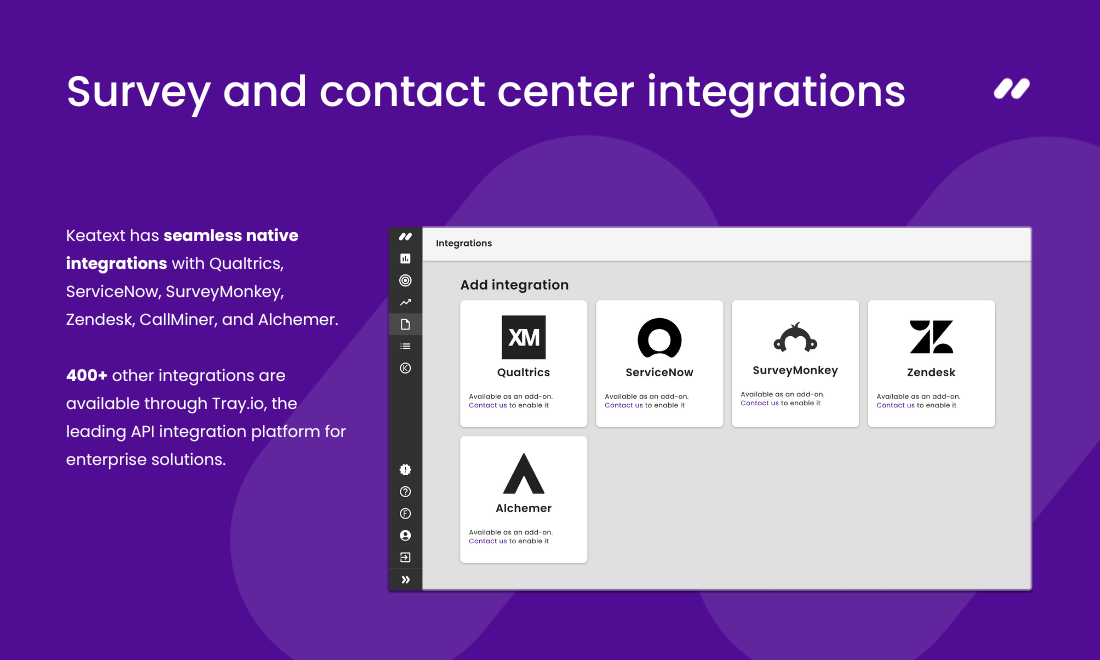Image resolution: width=1100 pixels, height=660 pixels.
Task: Open the target circles sidebar icon
Action: click(405, 281)
